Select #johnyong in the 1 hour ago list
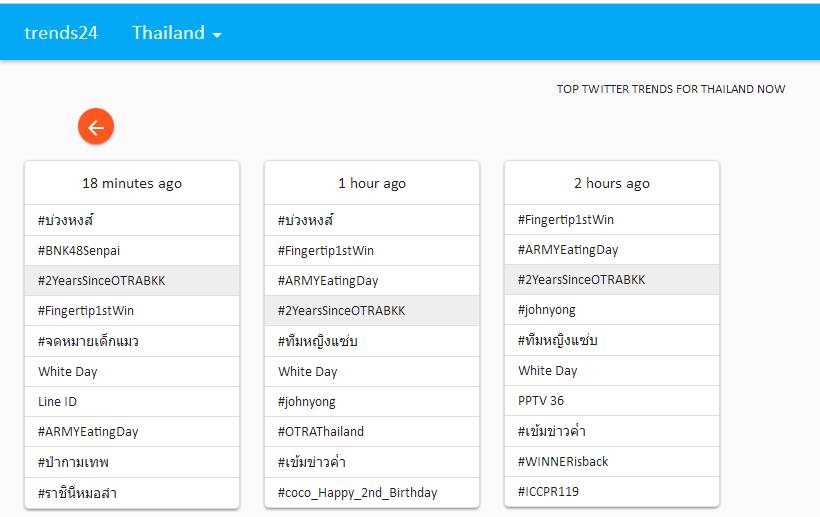 [x=307, y=401]
